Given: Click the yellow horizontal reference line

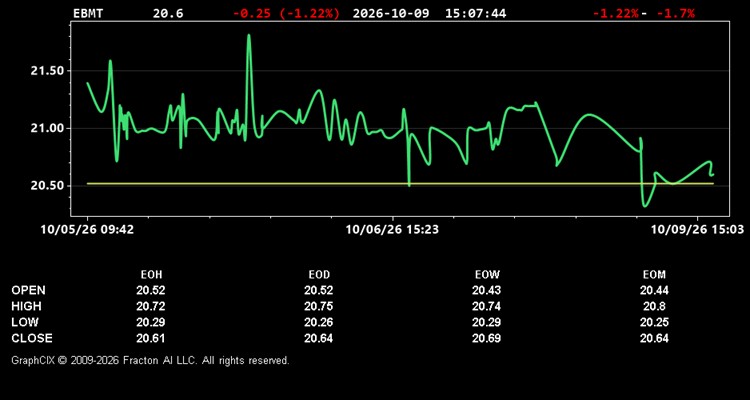Looking at the screenshot, I should coord(400,183).
